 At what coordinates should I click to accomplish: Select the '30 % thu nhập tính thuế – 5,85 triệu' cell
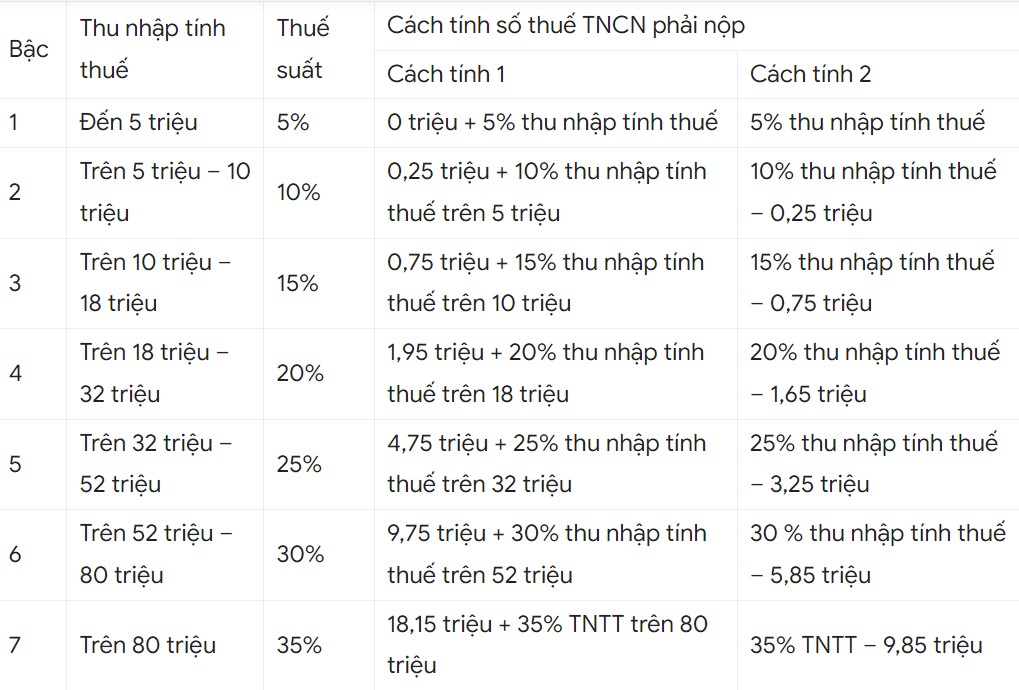tap(877, 554)
